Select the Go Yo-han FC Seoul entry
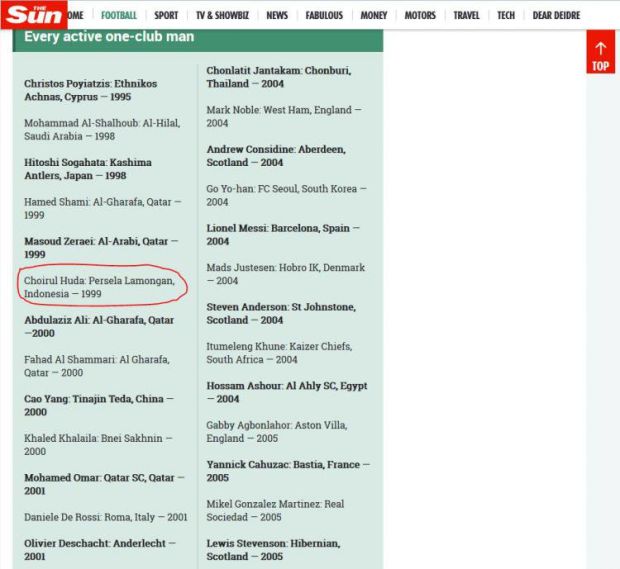 [287, 195]
